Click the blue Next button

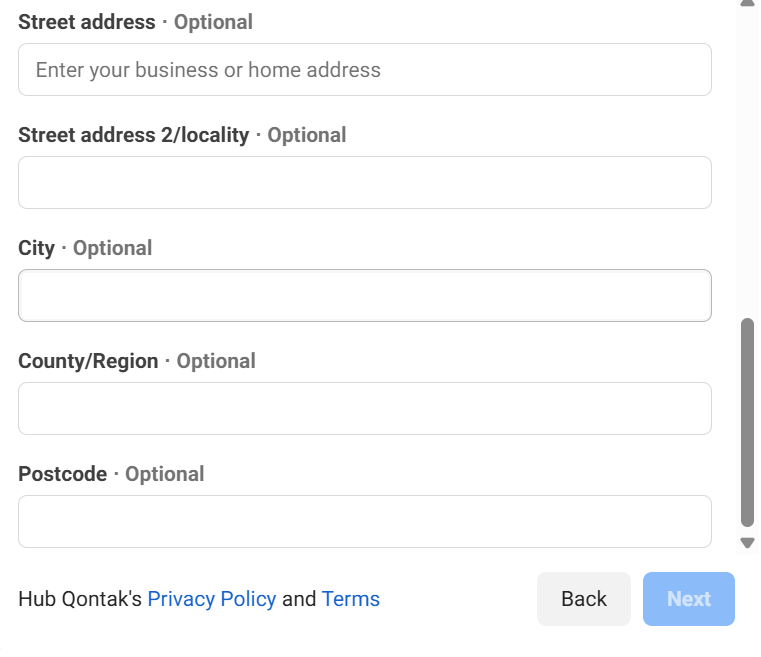(x=688, y=599)
